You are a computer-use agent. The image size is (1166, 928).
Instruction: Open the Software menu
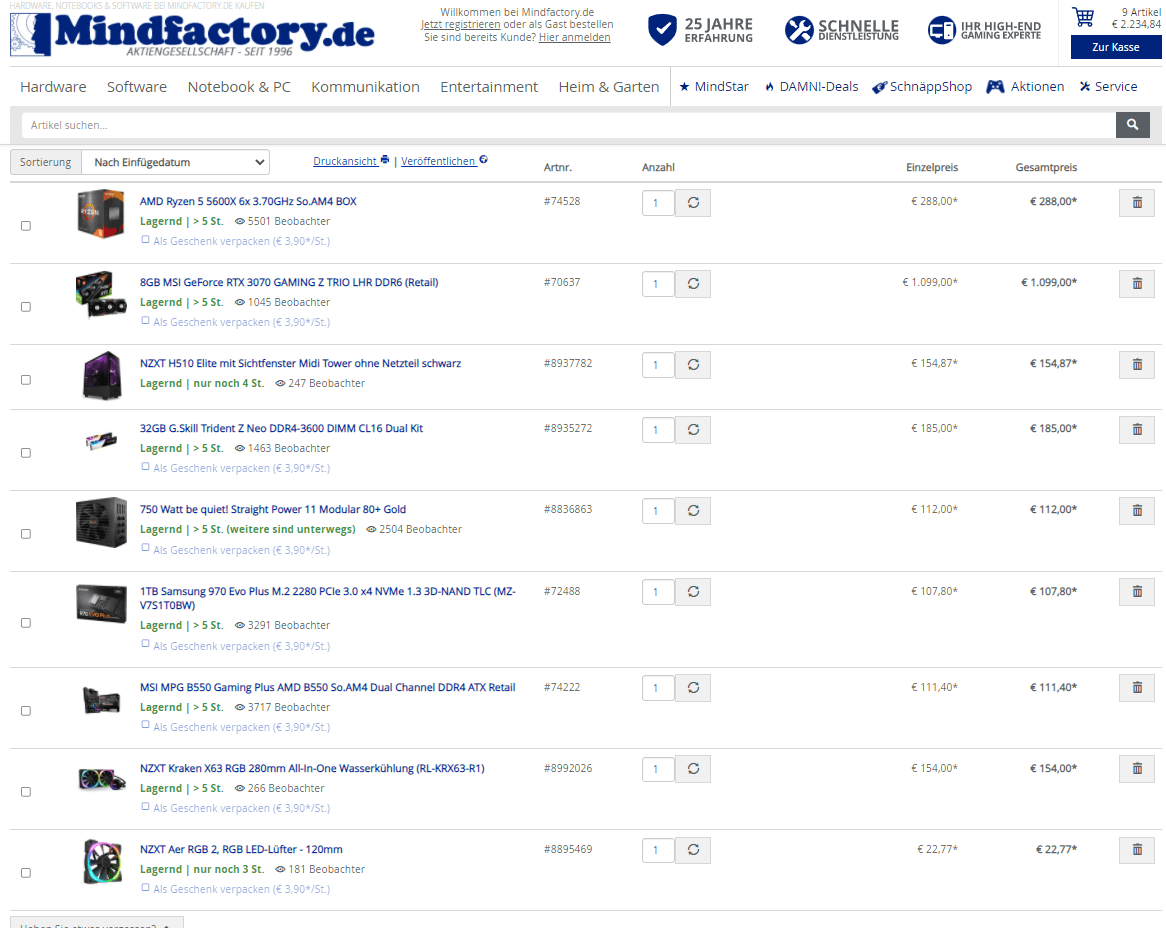pos(137,87)
